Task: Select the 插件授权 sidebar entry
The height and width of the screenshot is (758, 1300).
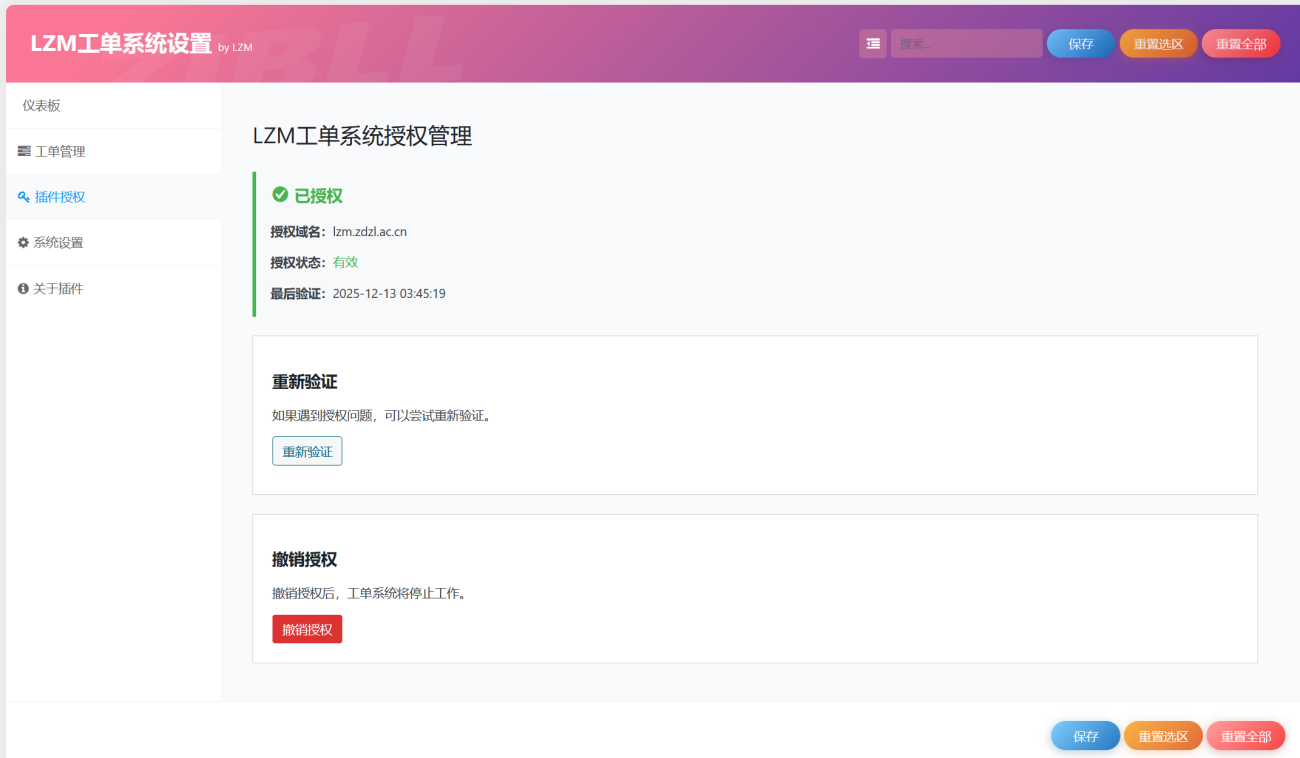Action: (x=60, y=196)
